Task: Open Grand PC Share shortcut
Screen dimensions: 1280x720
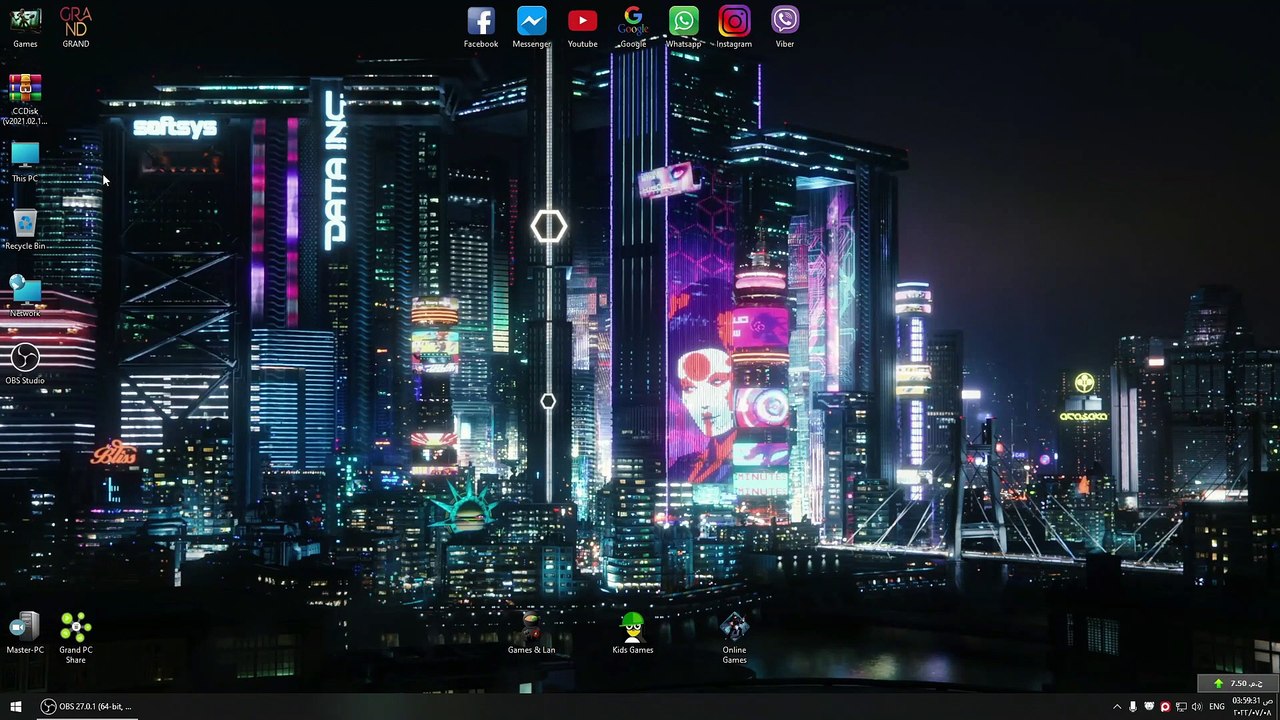Action: click(x=76, y=638)
